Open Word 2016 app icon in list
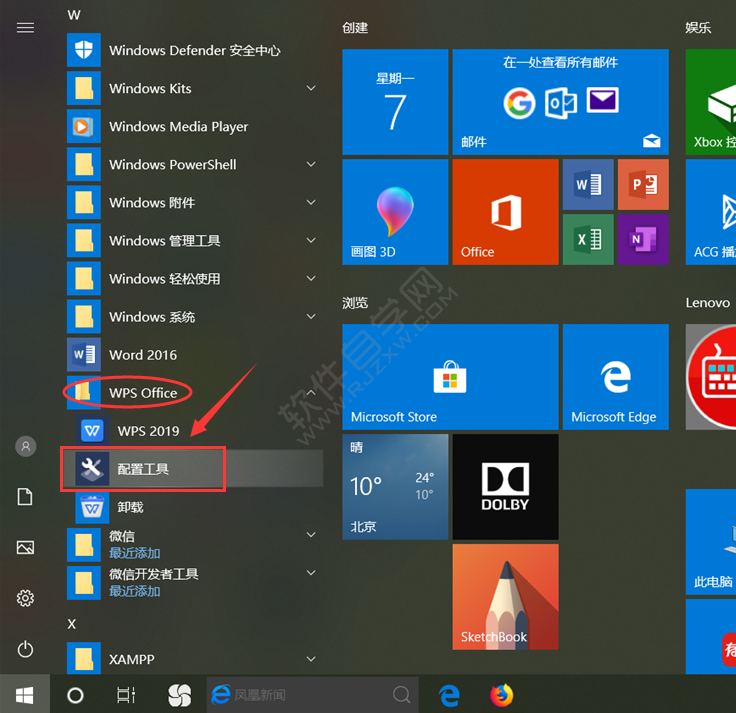Viewport: 736px width, 713px height. (x=84, y=354)
